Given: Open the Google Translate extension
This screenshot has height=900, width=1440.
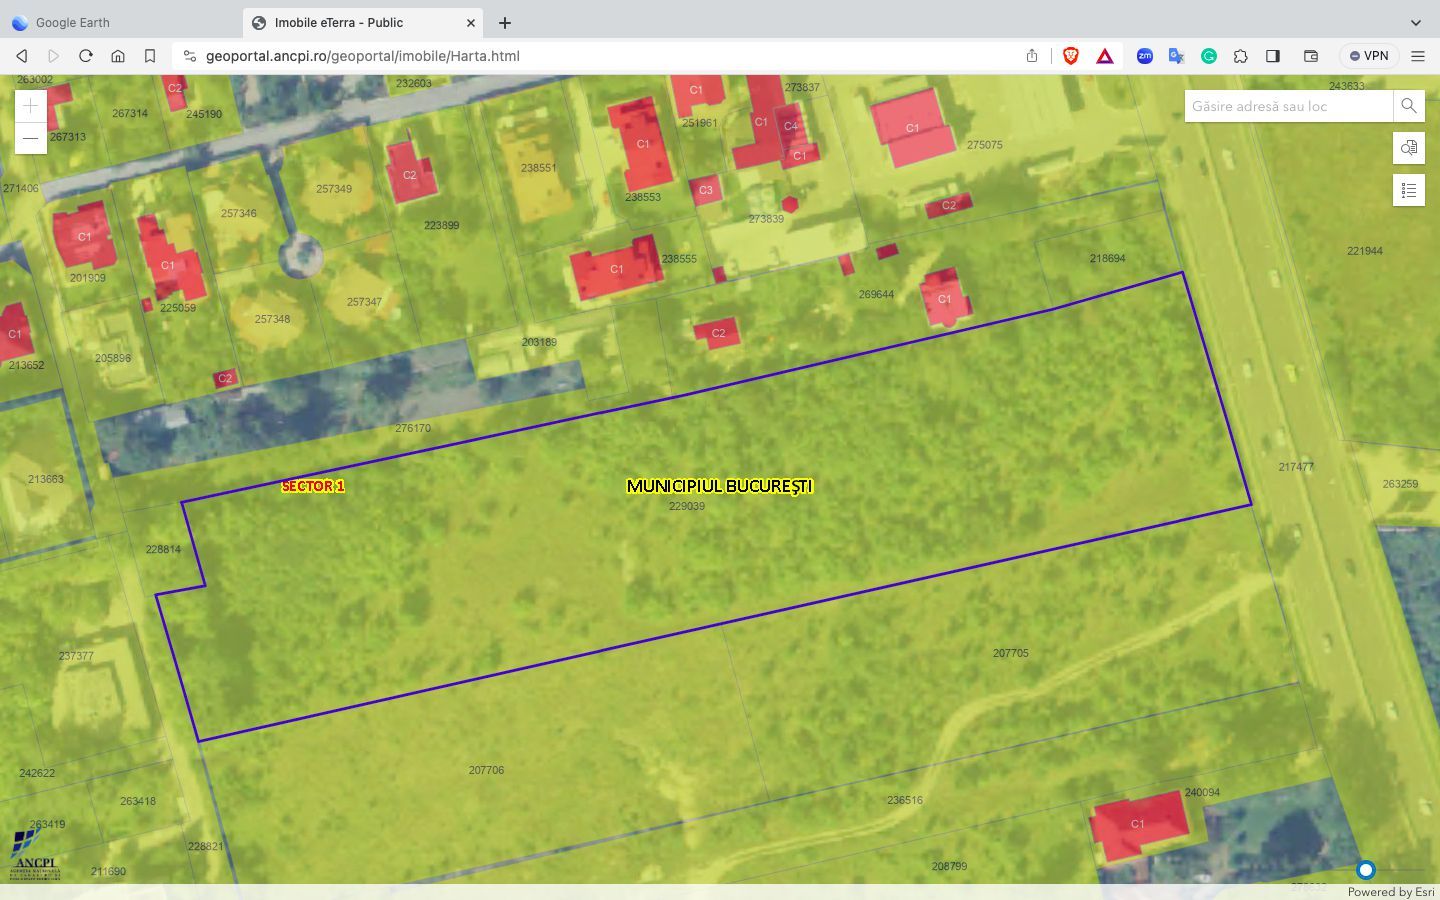Looking at the screenshot, I should [1177, 56].
